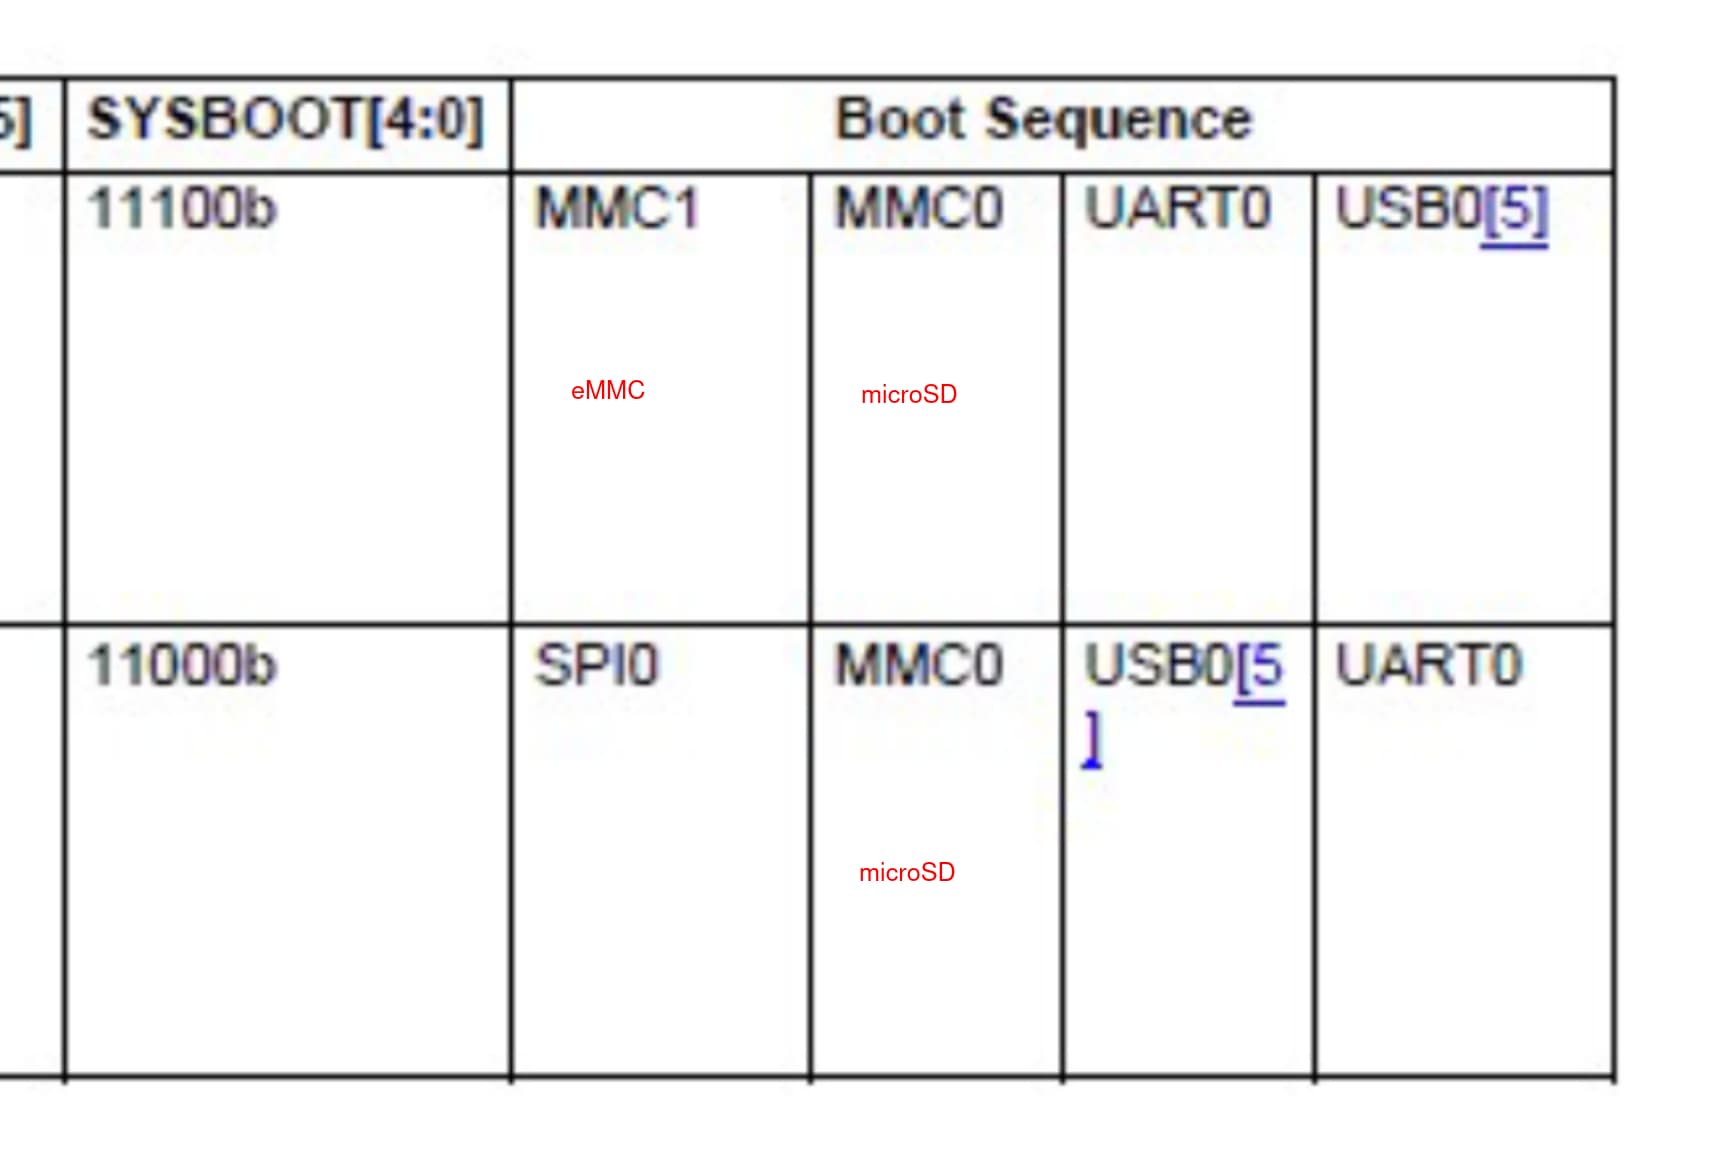Select the microSD annotation in second row
1718x1176 pixels.
(x=907, y=873)
